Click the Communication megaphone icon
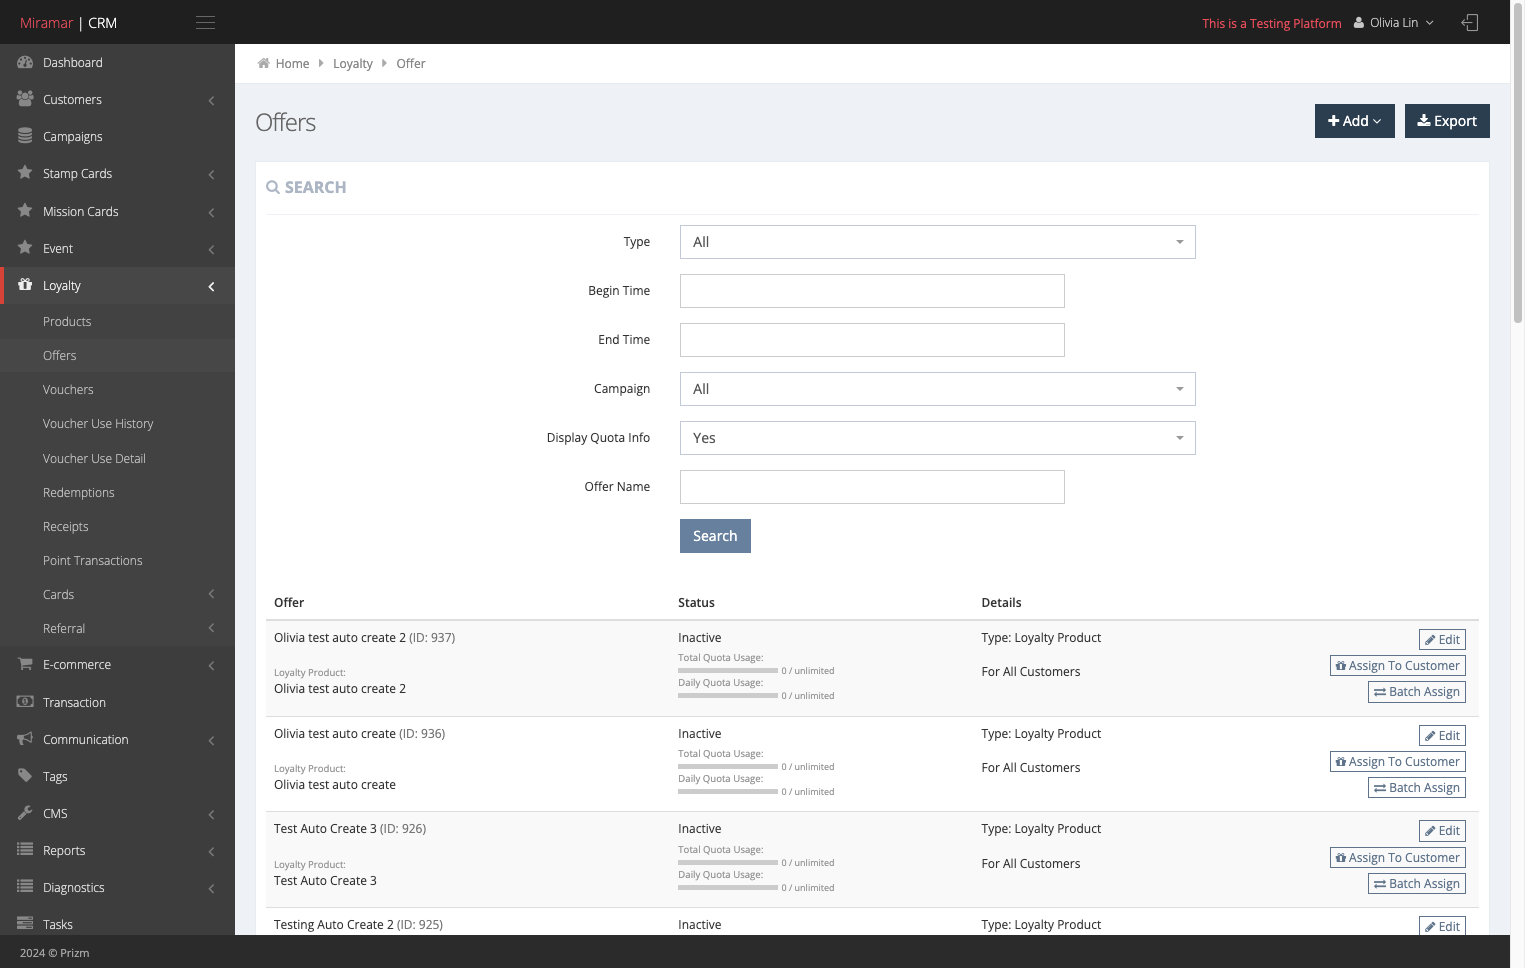Screen dimensions: 1525x968 click(25, 739)
